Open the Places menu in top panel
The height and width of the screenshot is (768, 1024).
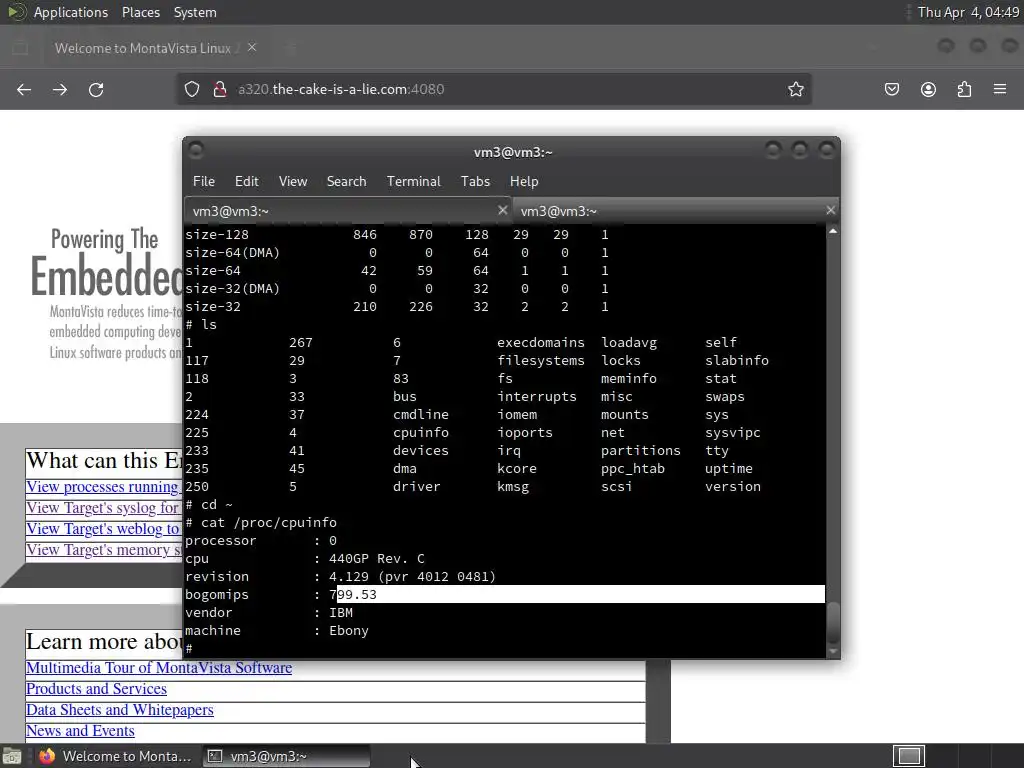coord(140,12)
